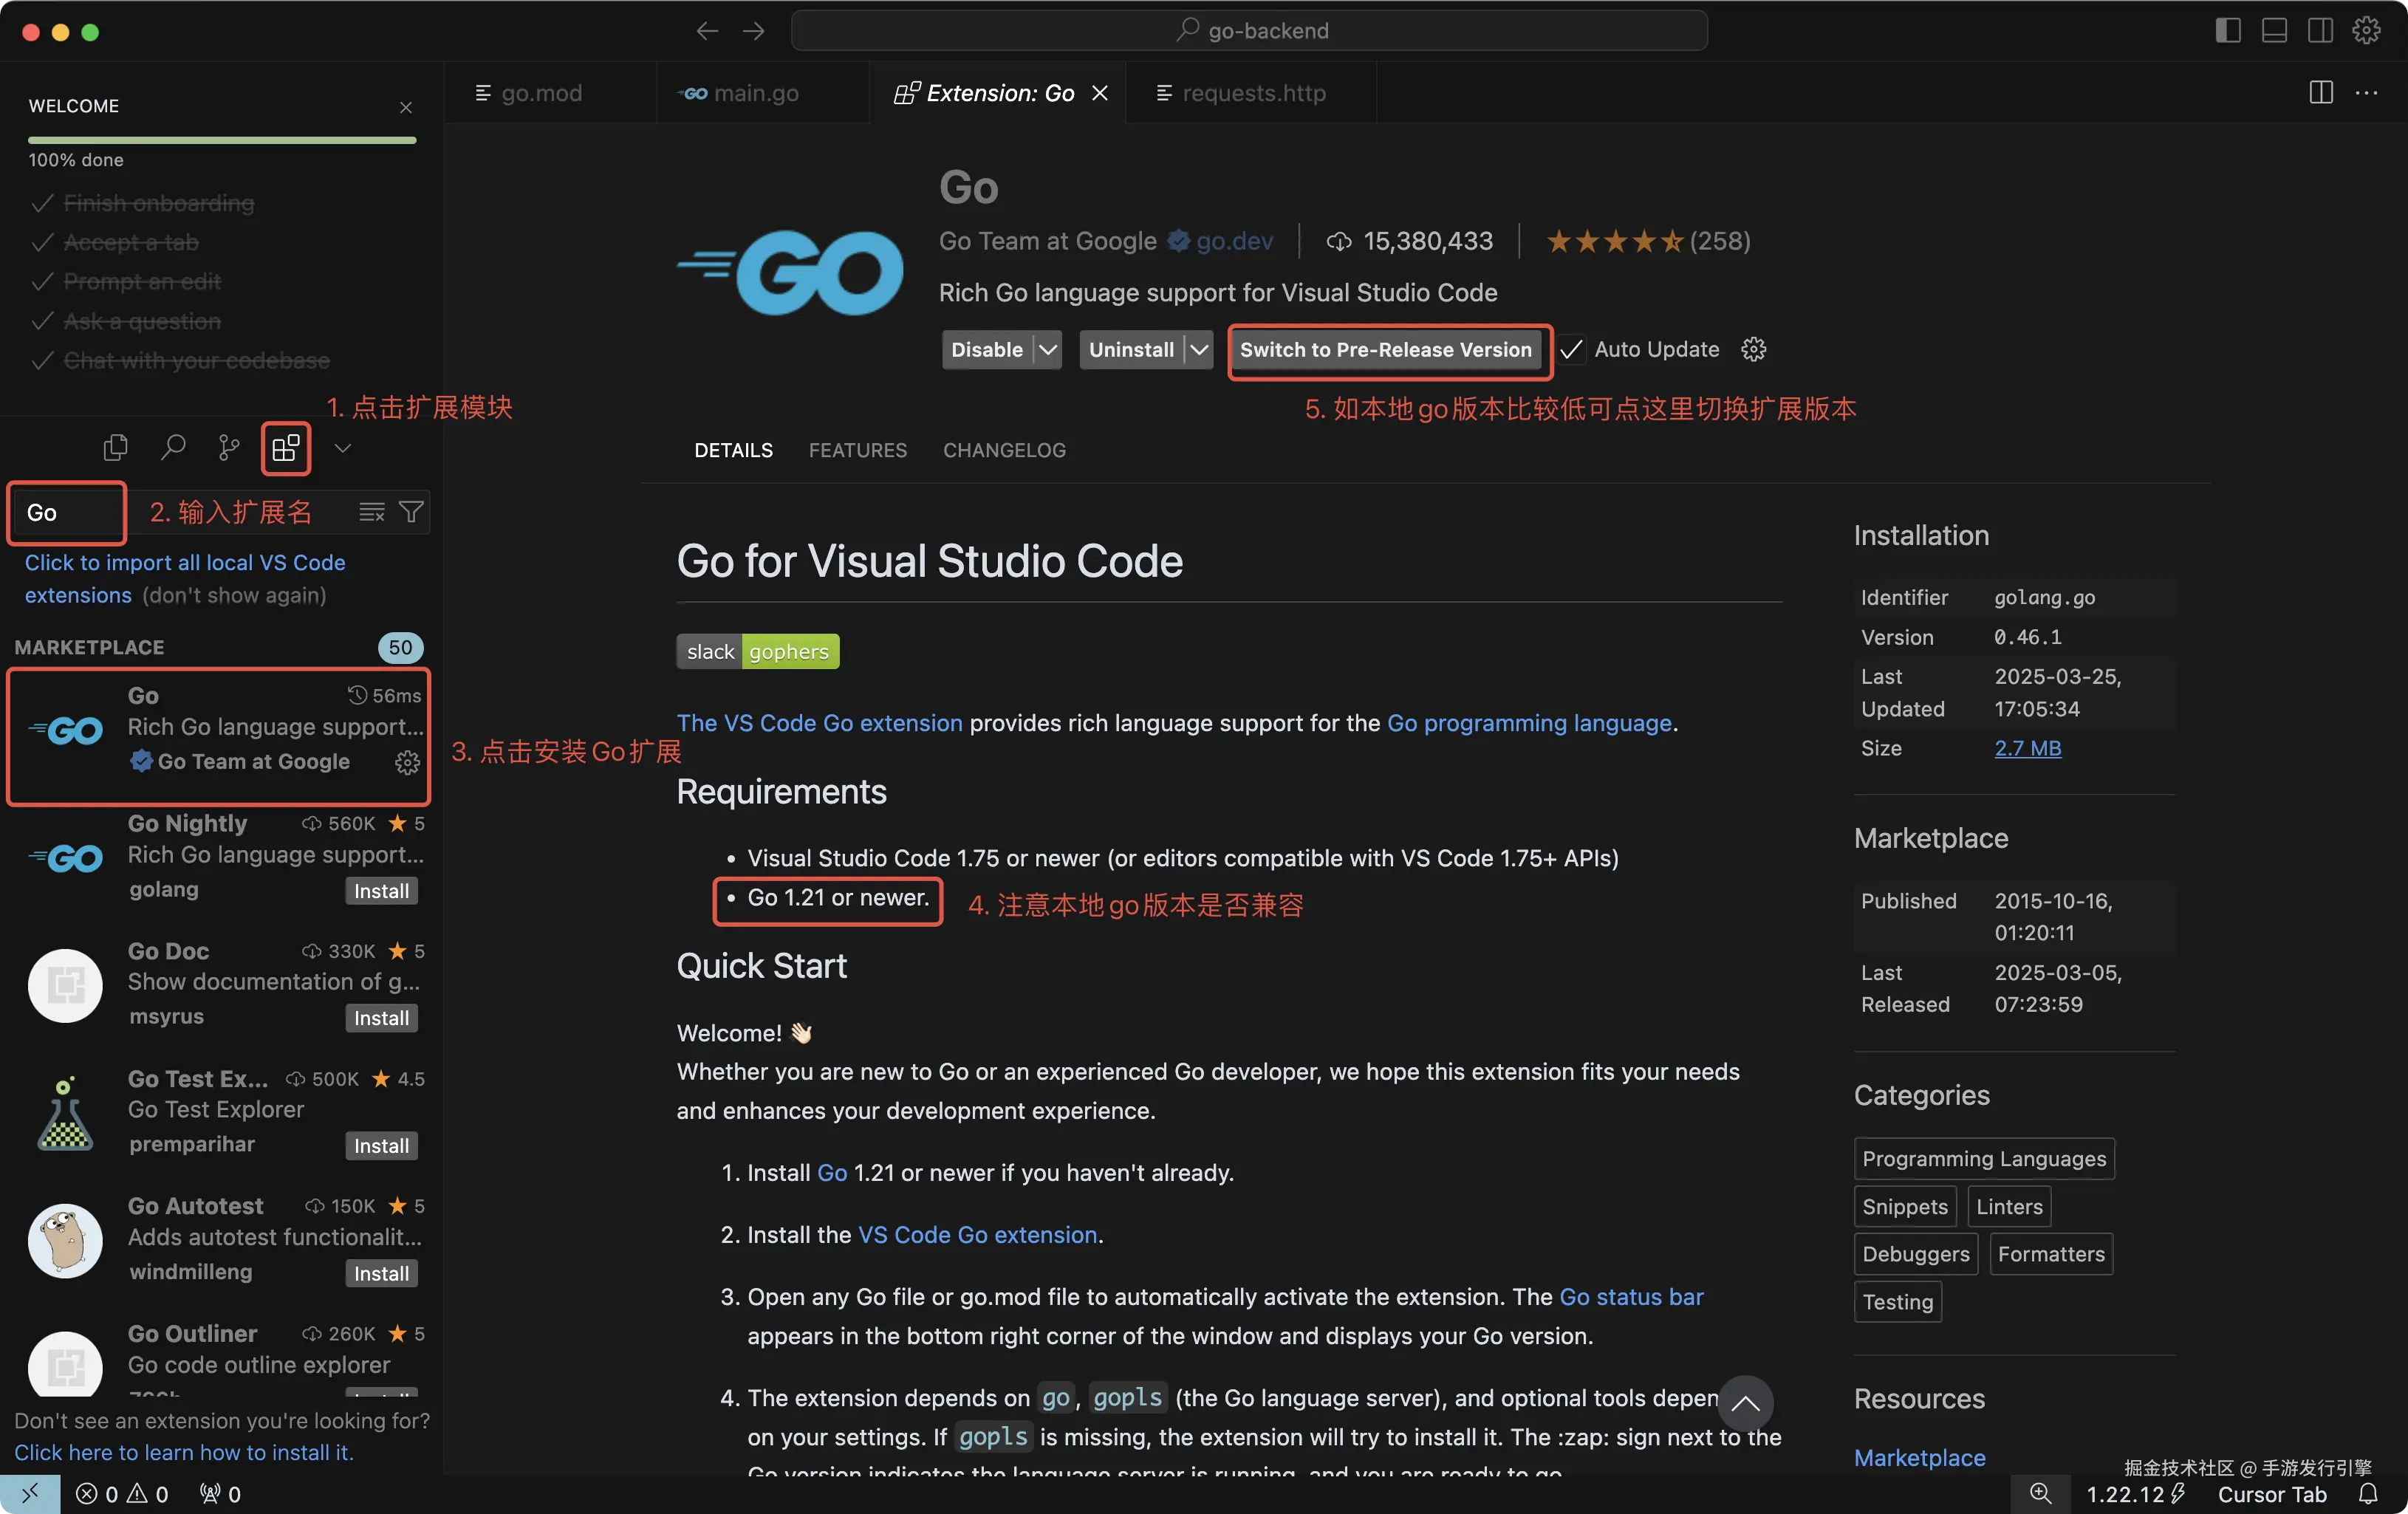Open the Explorer files icon
The image size is (2408, 1514).
point(116,447)
